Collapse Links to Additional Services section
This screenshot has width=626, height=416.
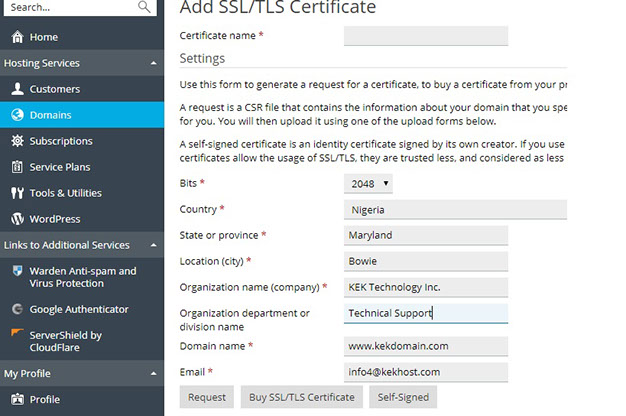[153, 245]
